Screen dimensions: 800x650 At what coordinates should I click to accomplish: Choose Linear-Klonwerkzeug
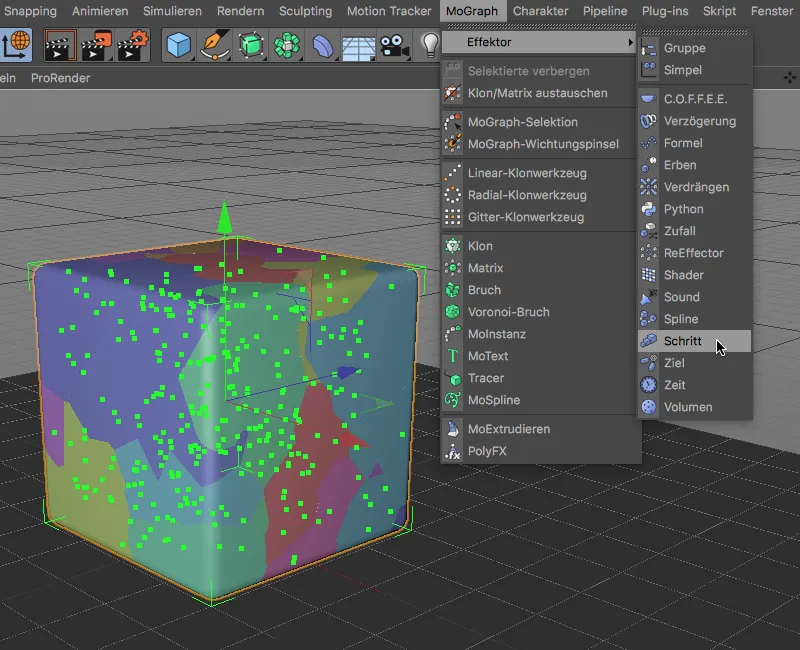539,173
